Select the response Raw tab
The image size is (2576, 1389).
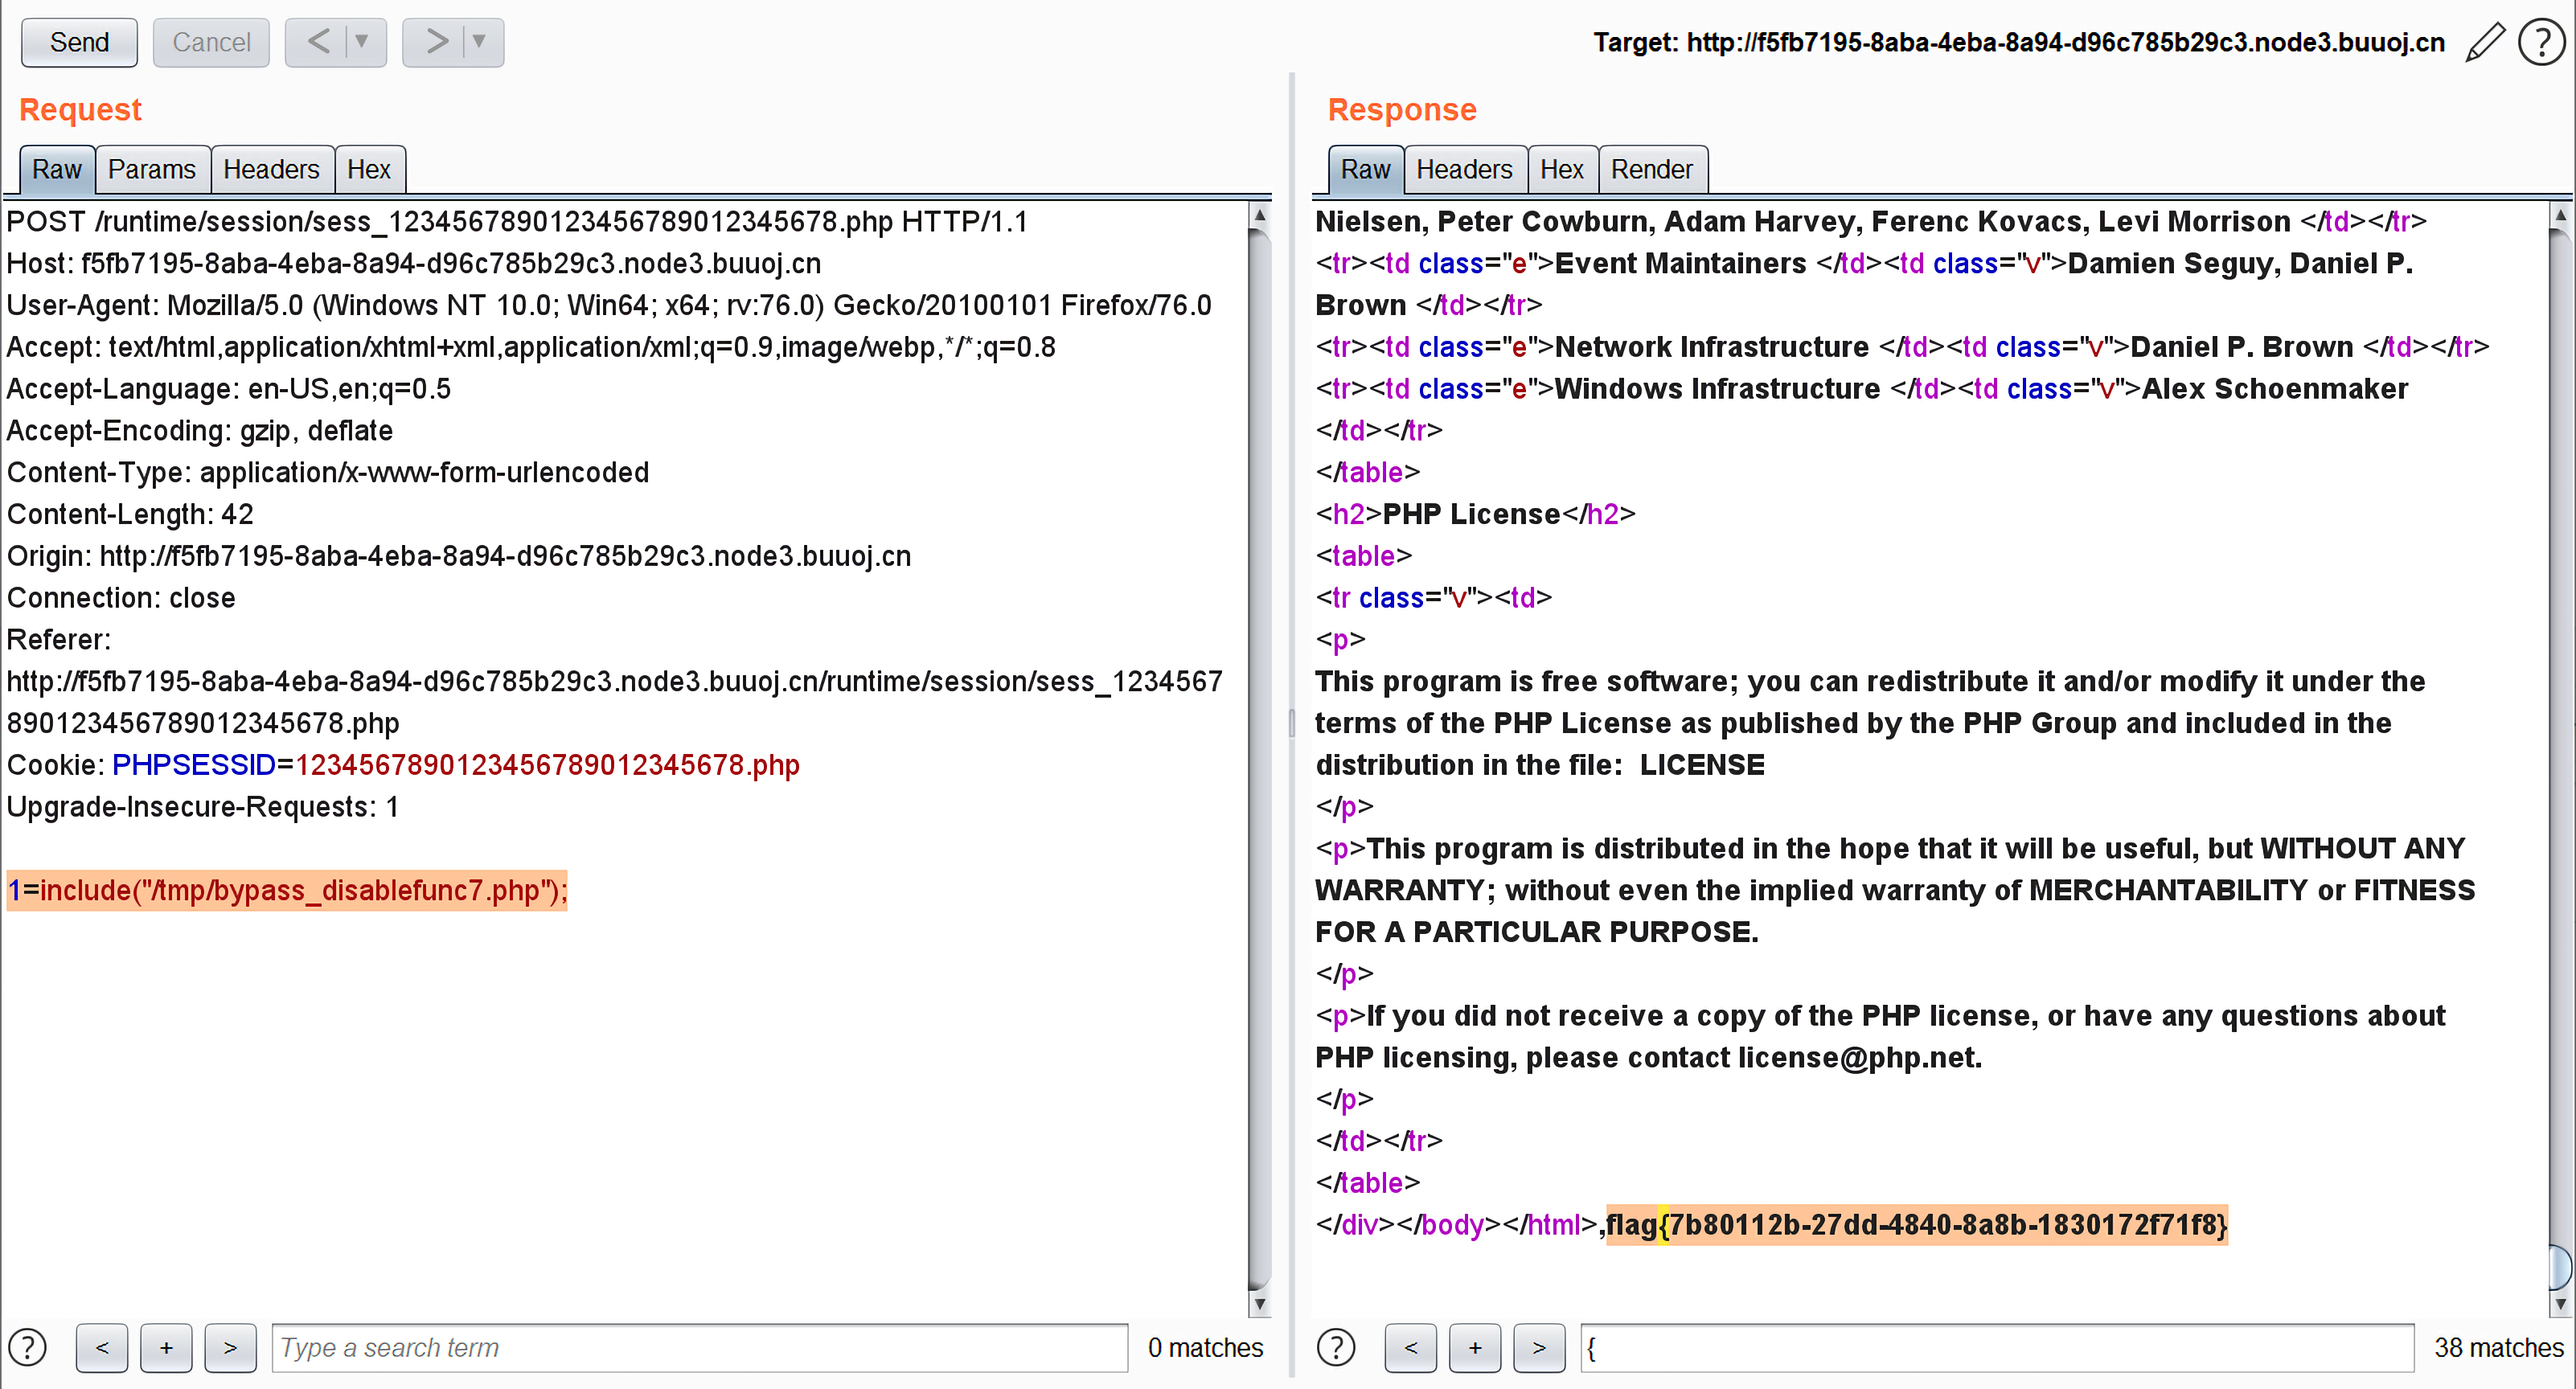click(1366, 169)
